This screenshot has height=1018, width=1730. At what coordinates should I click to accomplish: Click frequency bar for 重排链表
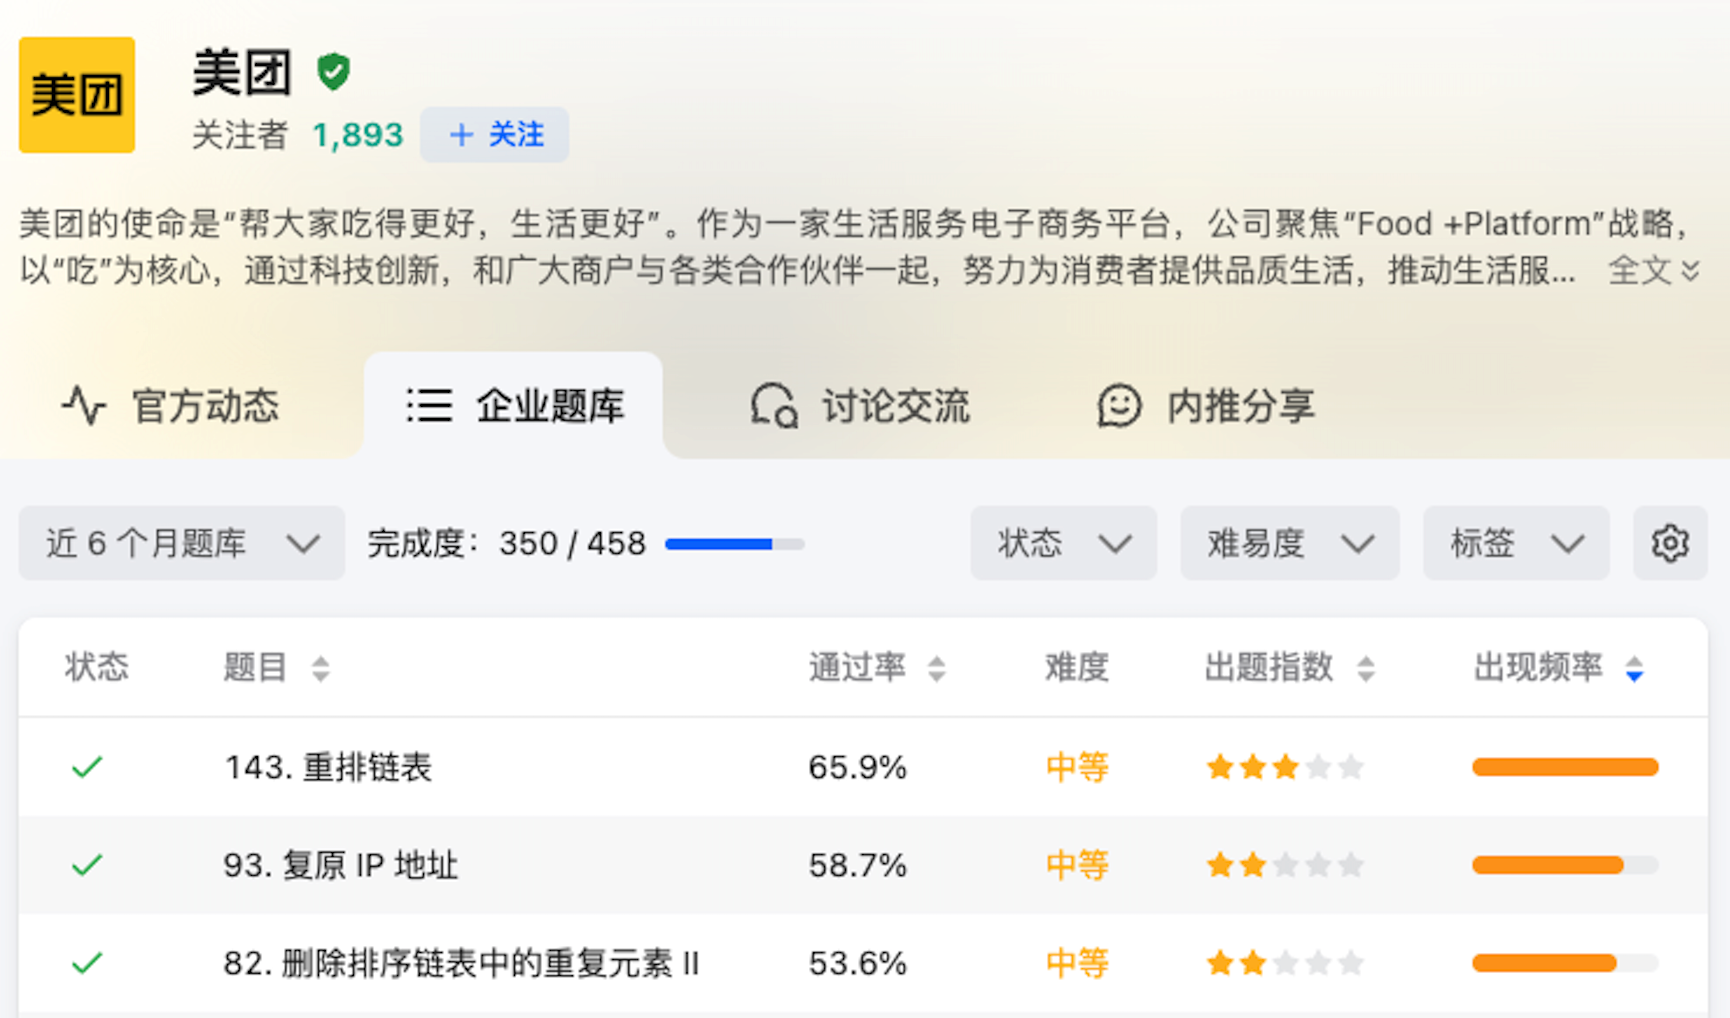pos(1565,767)
